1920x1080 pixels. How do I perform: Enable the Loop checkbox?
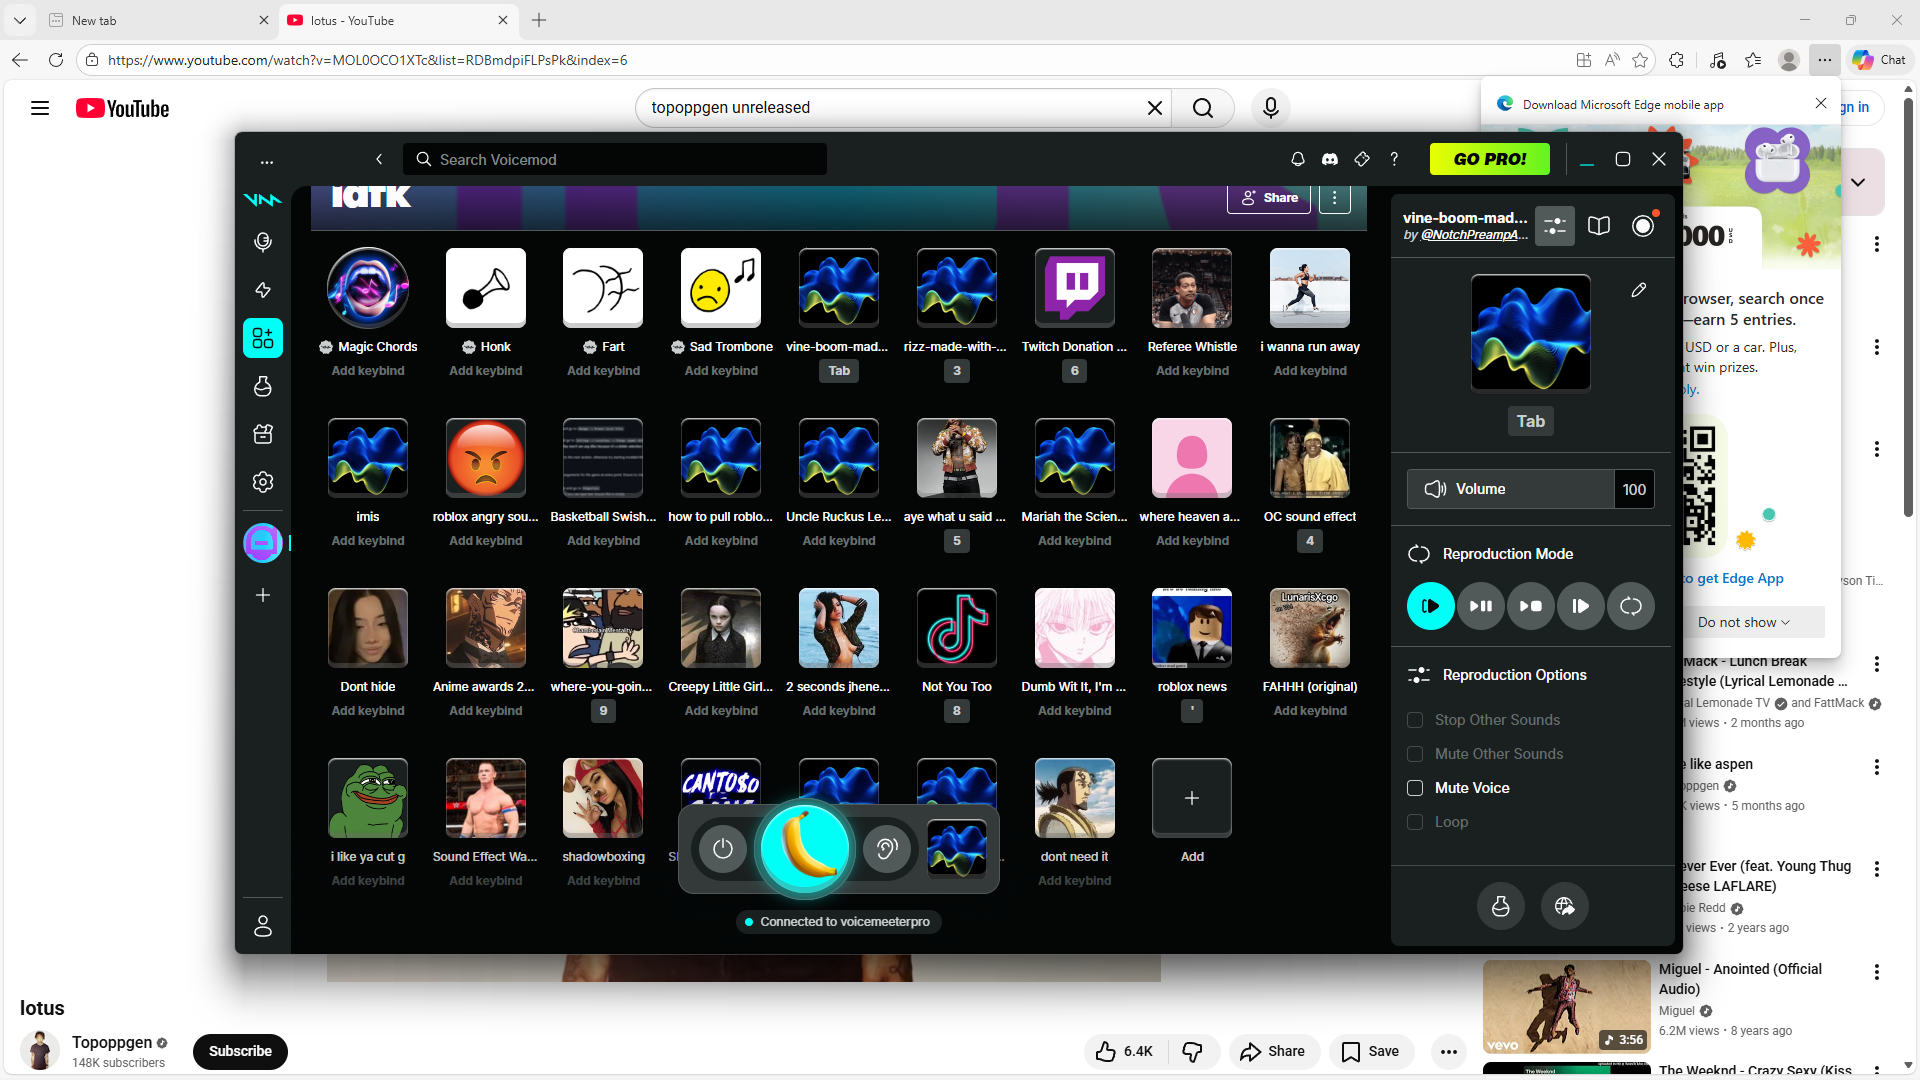point(1415,822)
